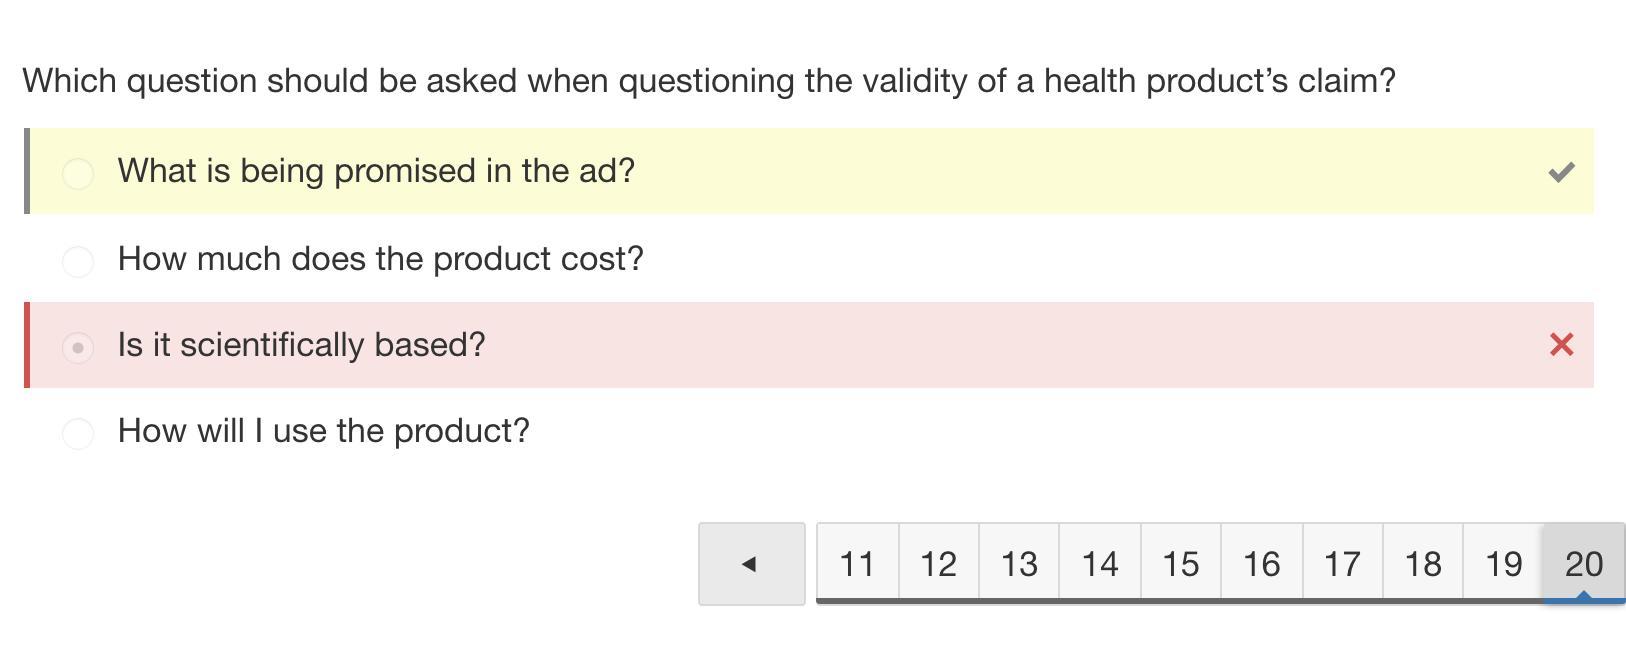Click the answer text 'How much does the product cost?'
This screenshot has width=1626, height=646.
[380, 259]
